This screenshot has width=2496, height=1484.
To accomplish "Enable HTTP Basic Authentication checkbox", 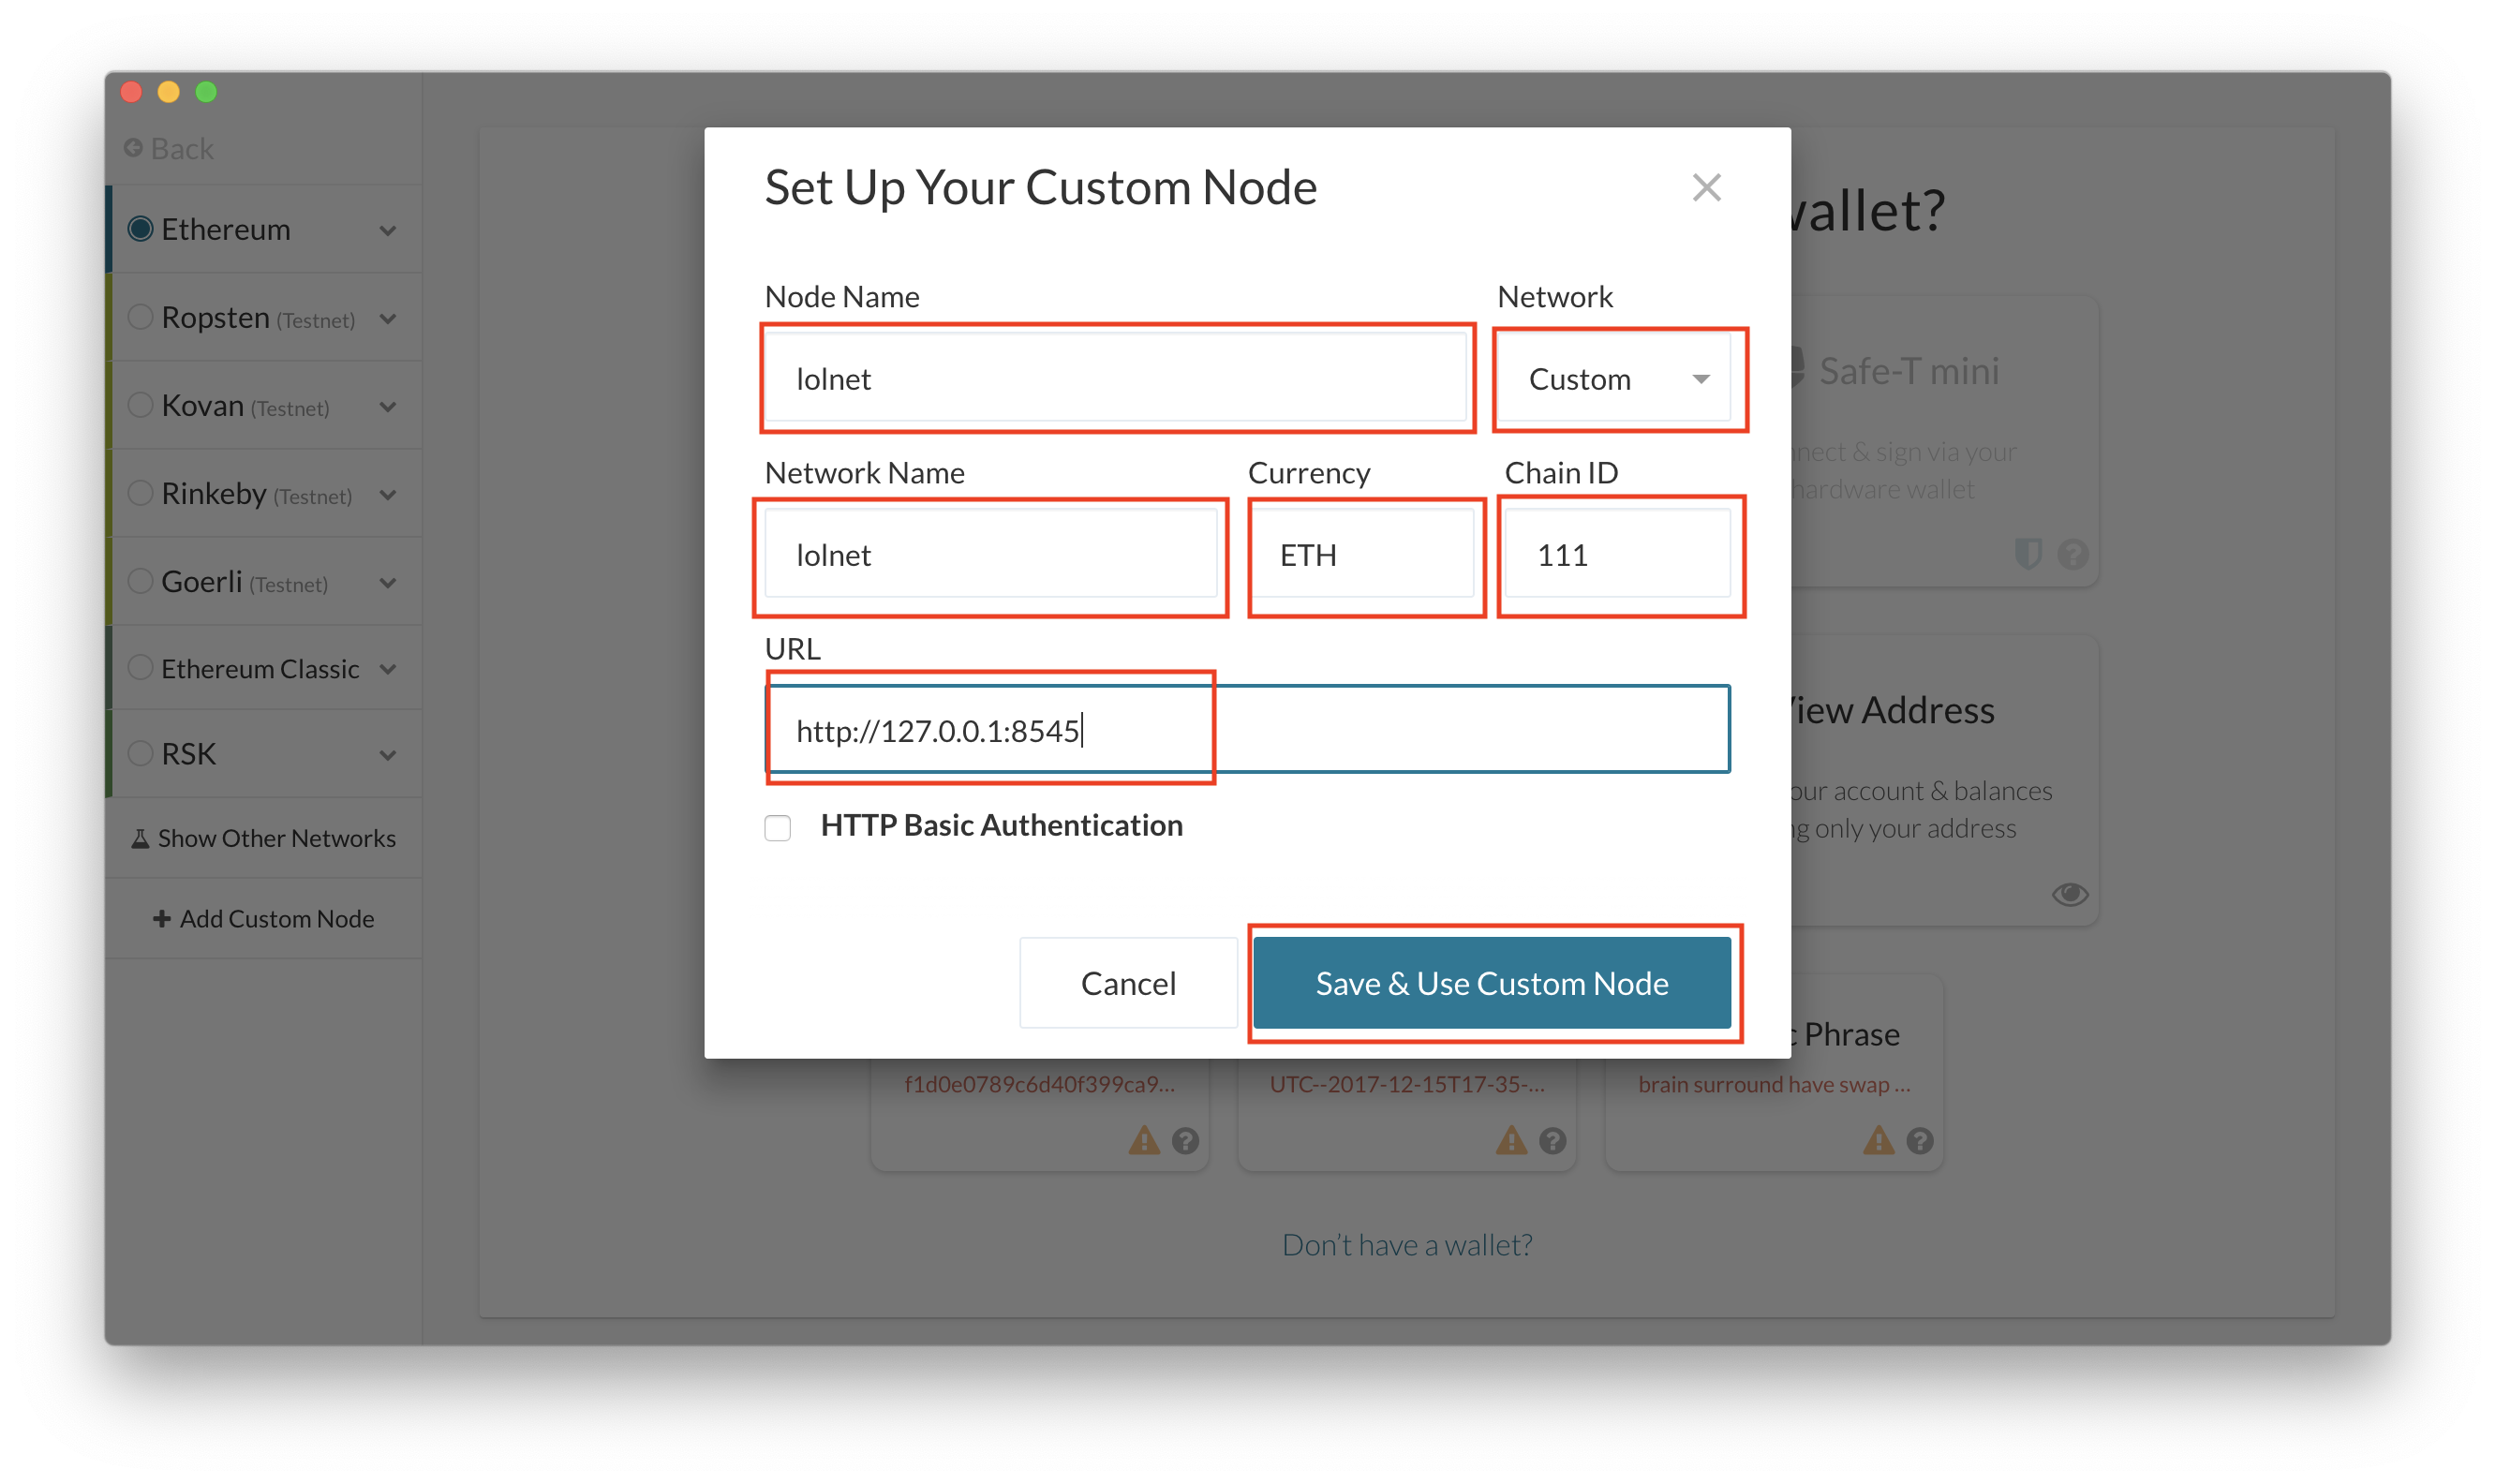I will point(778,828).
